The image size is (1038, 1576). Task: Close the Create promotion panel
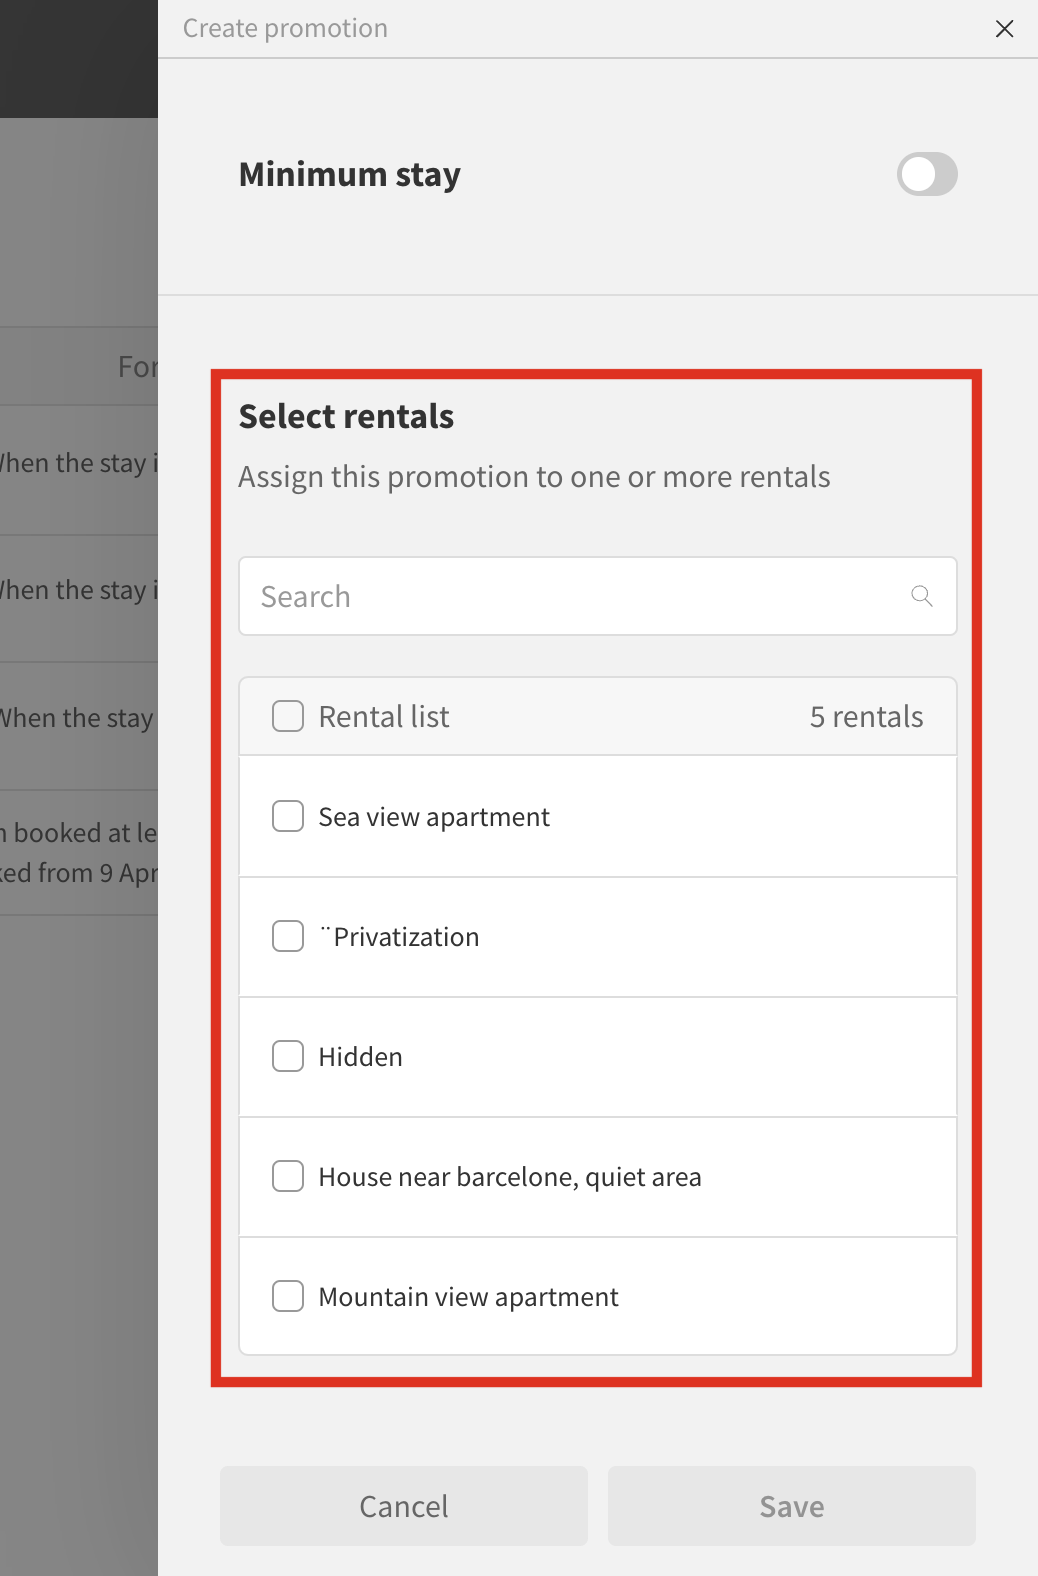(1004, 29)
